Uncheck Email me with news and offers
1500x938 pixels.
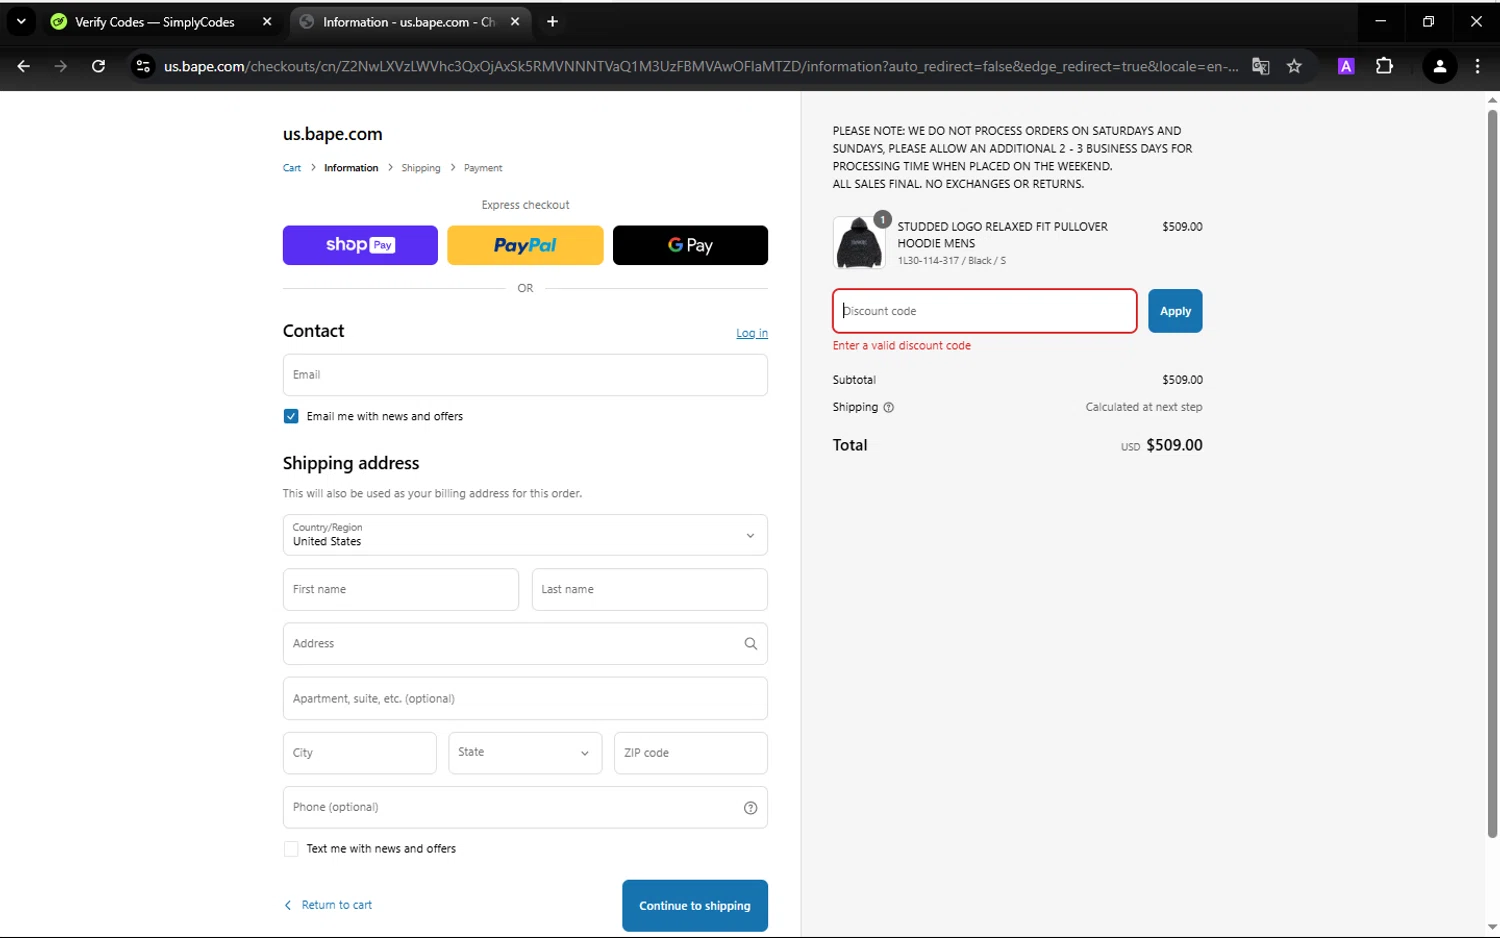[x=291, y=416]
